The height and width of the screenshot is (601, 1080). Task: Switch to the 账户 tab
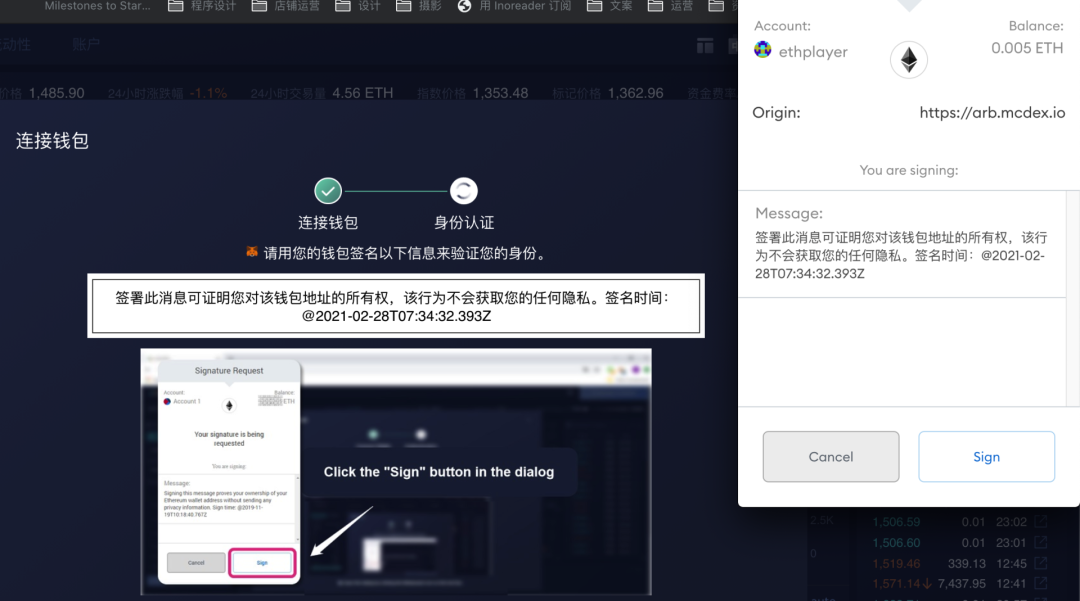coord(86,45)
